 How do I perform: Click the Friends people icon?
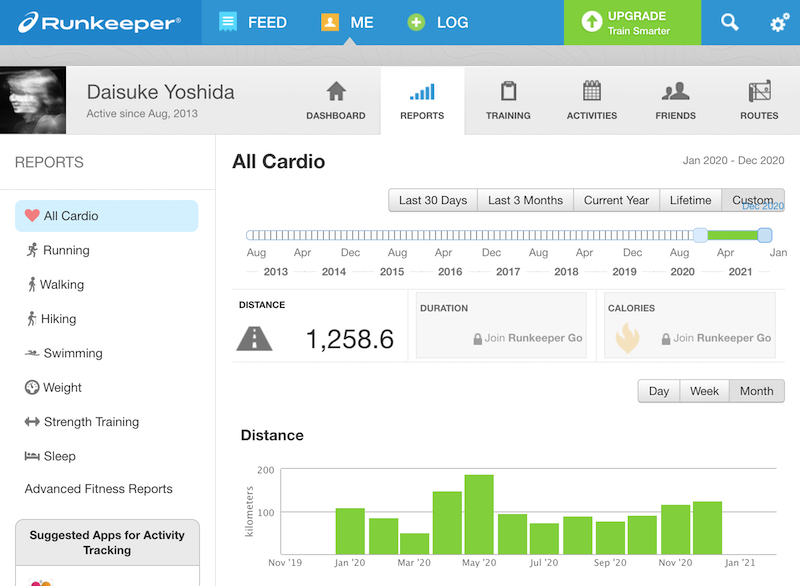[676, 91]
